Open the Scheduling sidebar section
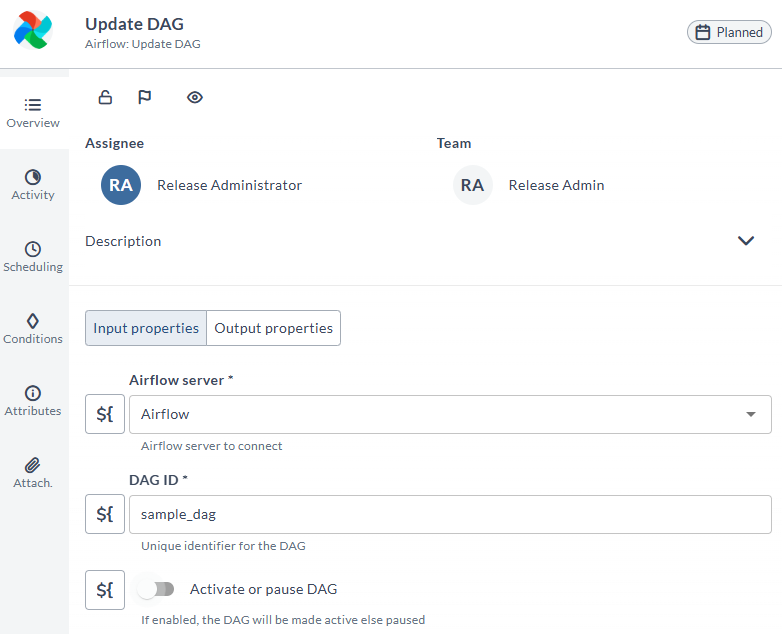 (33, 257)
